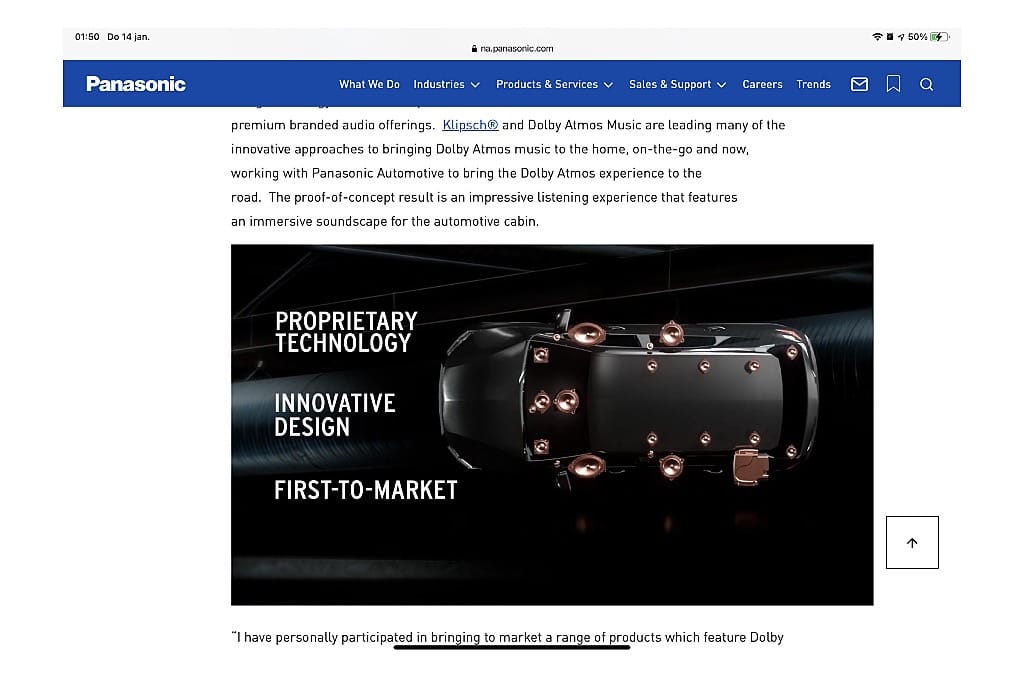Expand the Industries dropdown
The image size is (1024, 683).
(447, 84)
